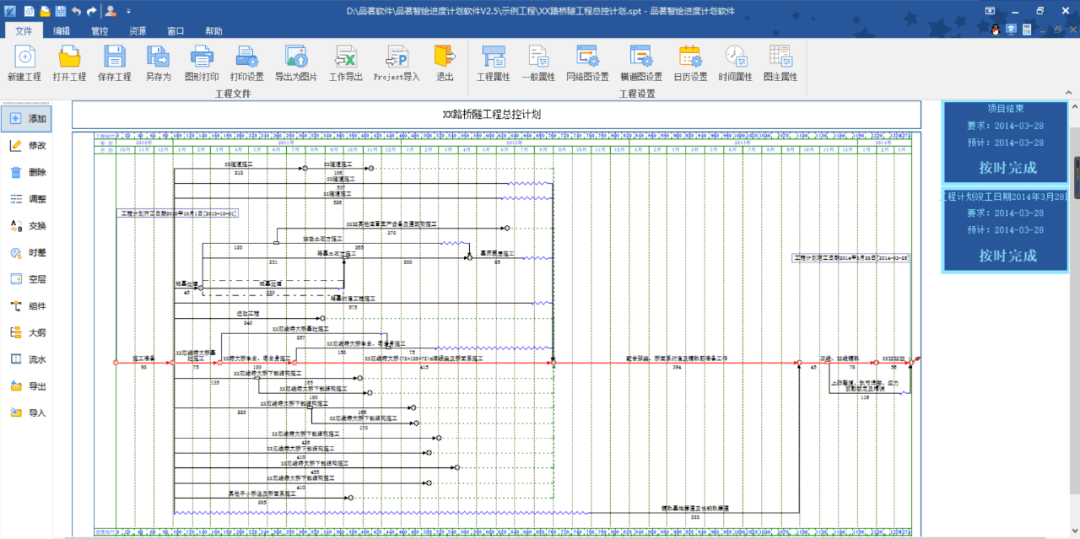Click the user account icon in title bar
This screenshot has height=539, width=1080.
(110, 11)
